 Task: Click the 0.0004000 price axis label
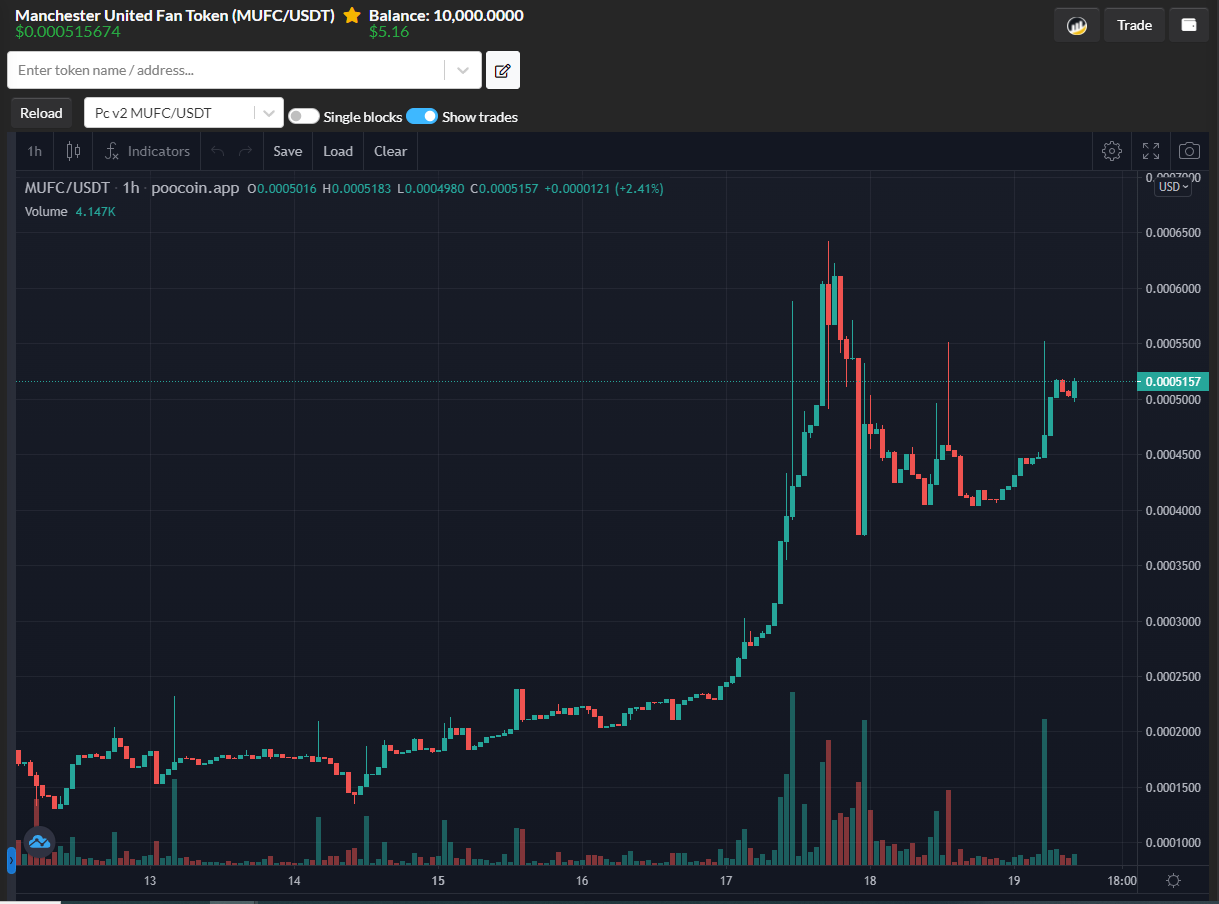click(1172, 511)
